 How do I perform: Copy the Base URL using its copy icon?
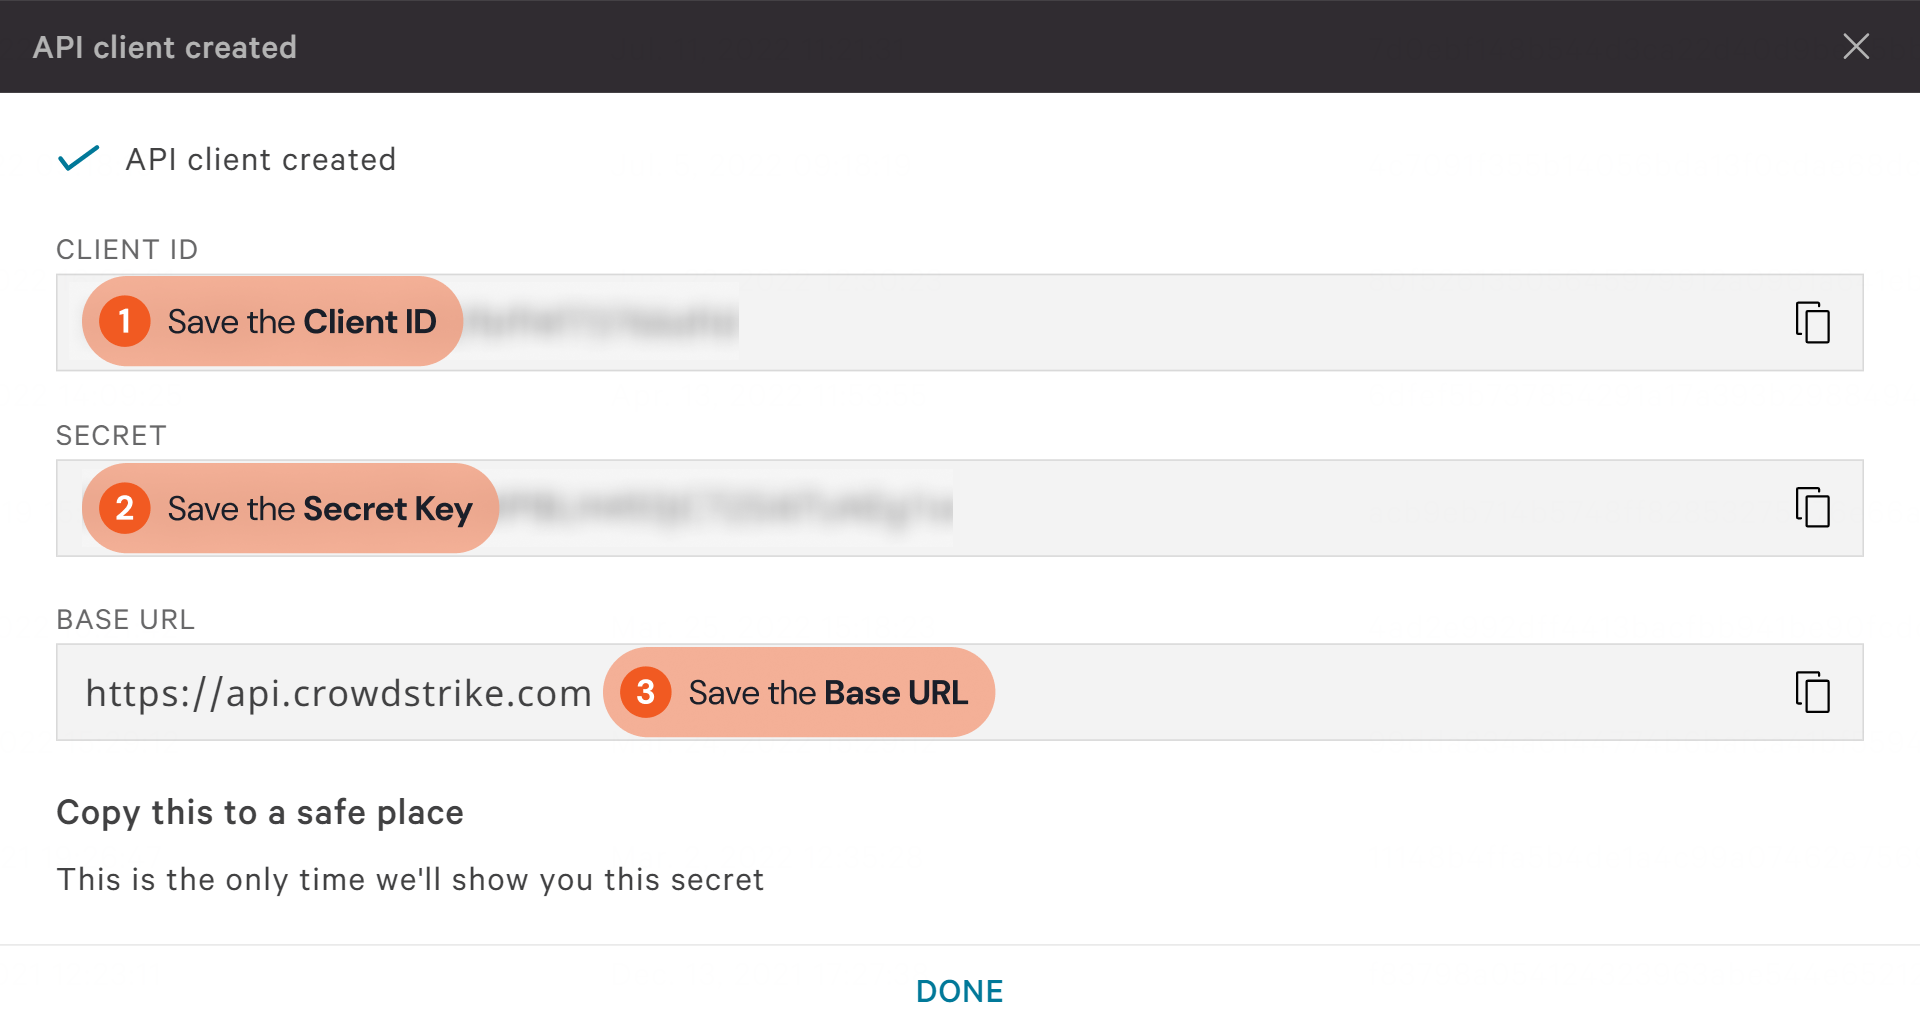point(1812,692)
